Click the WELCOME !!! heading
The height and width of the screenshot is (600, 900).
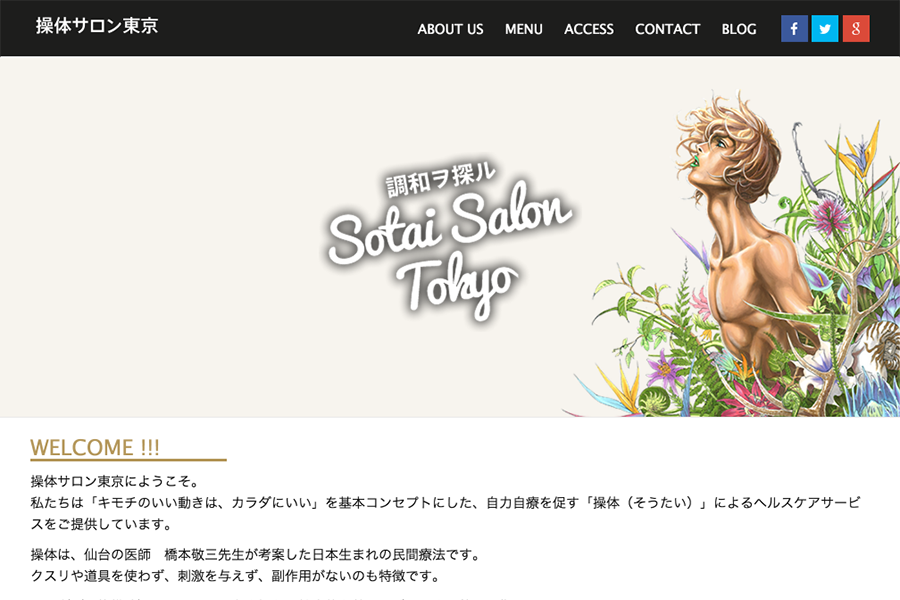pos(95,447)
